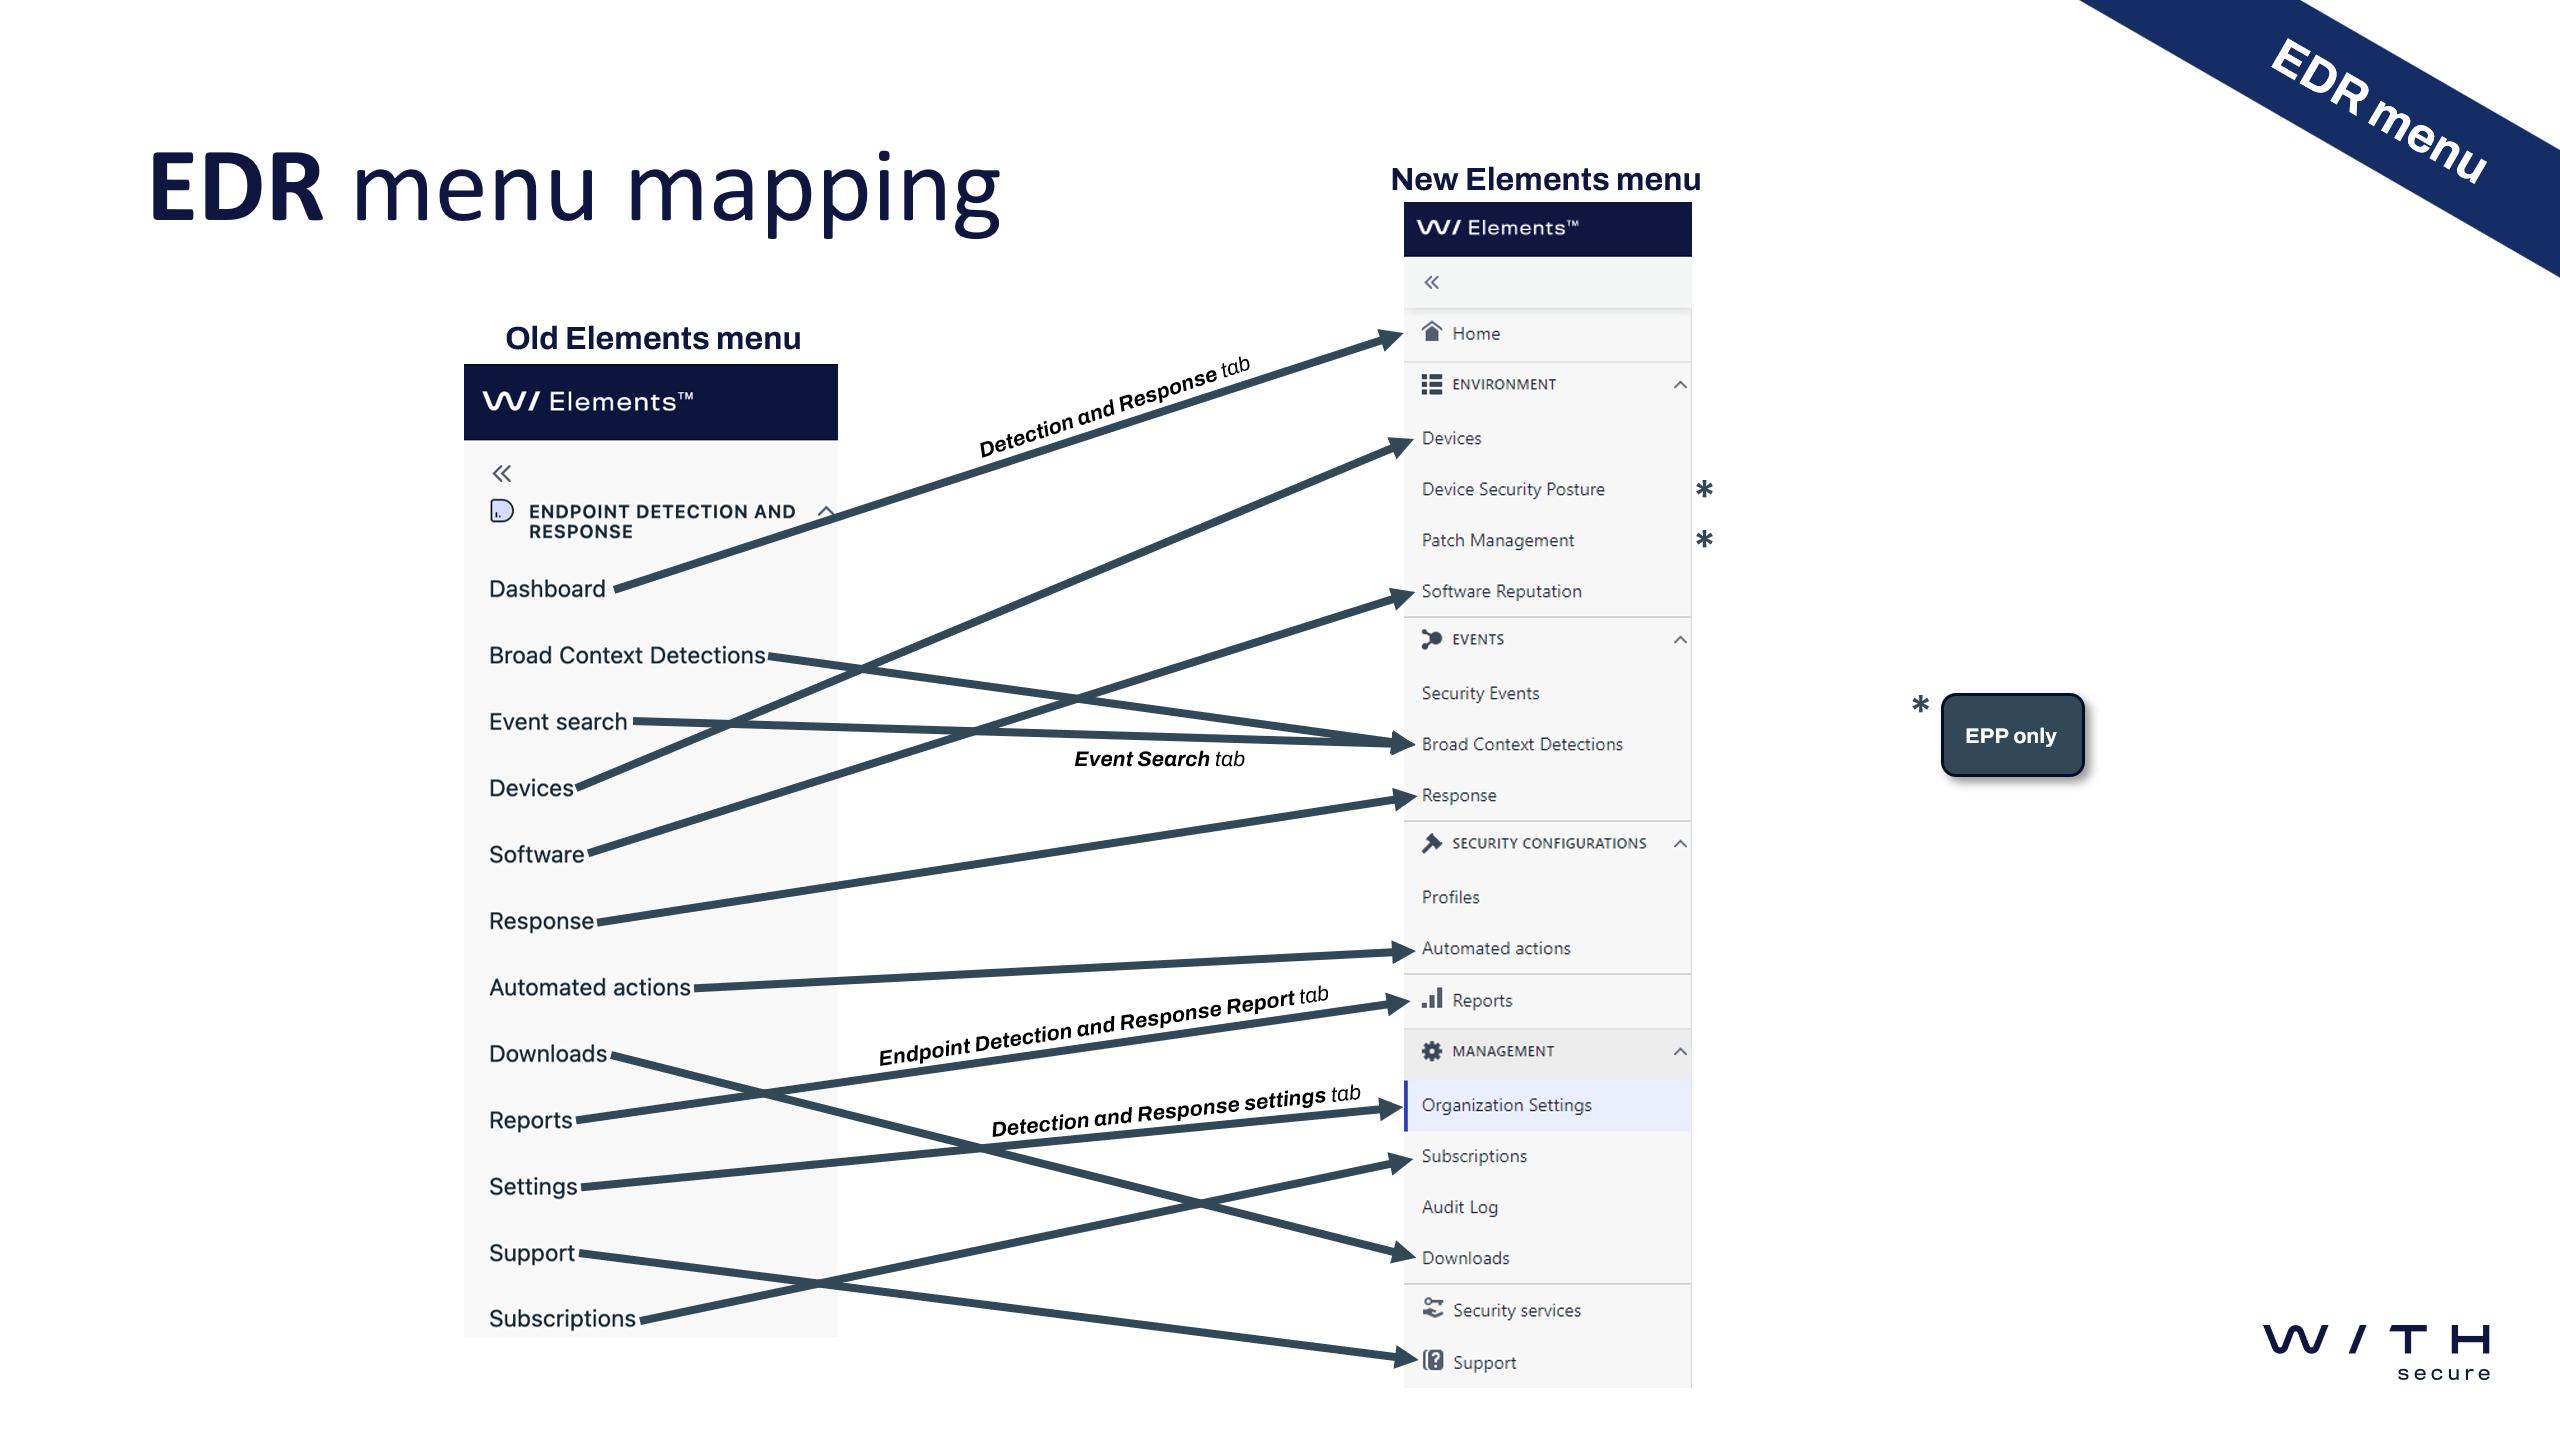This screenshot has width=2560, height=1440.
Task: Open Reports in old Elements menu
Action: coord(530,1121)
